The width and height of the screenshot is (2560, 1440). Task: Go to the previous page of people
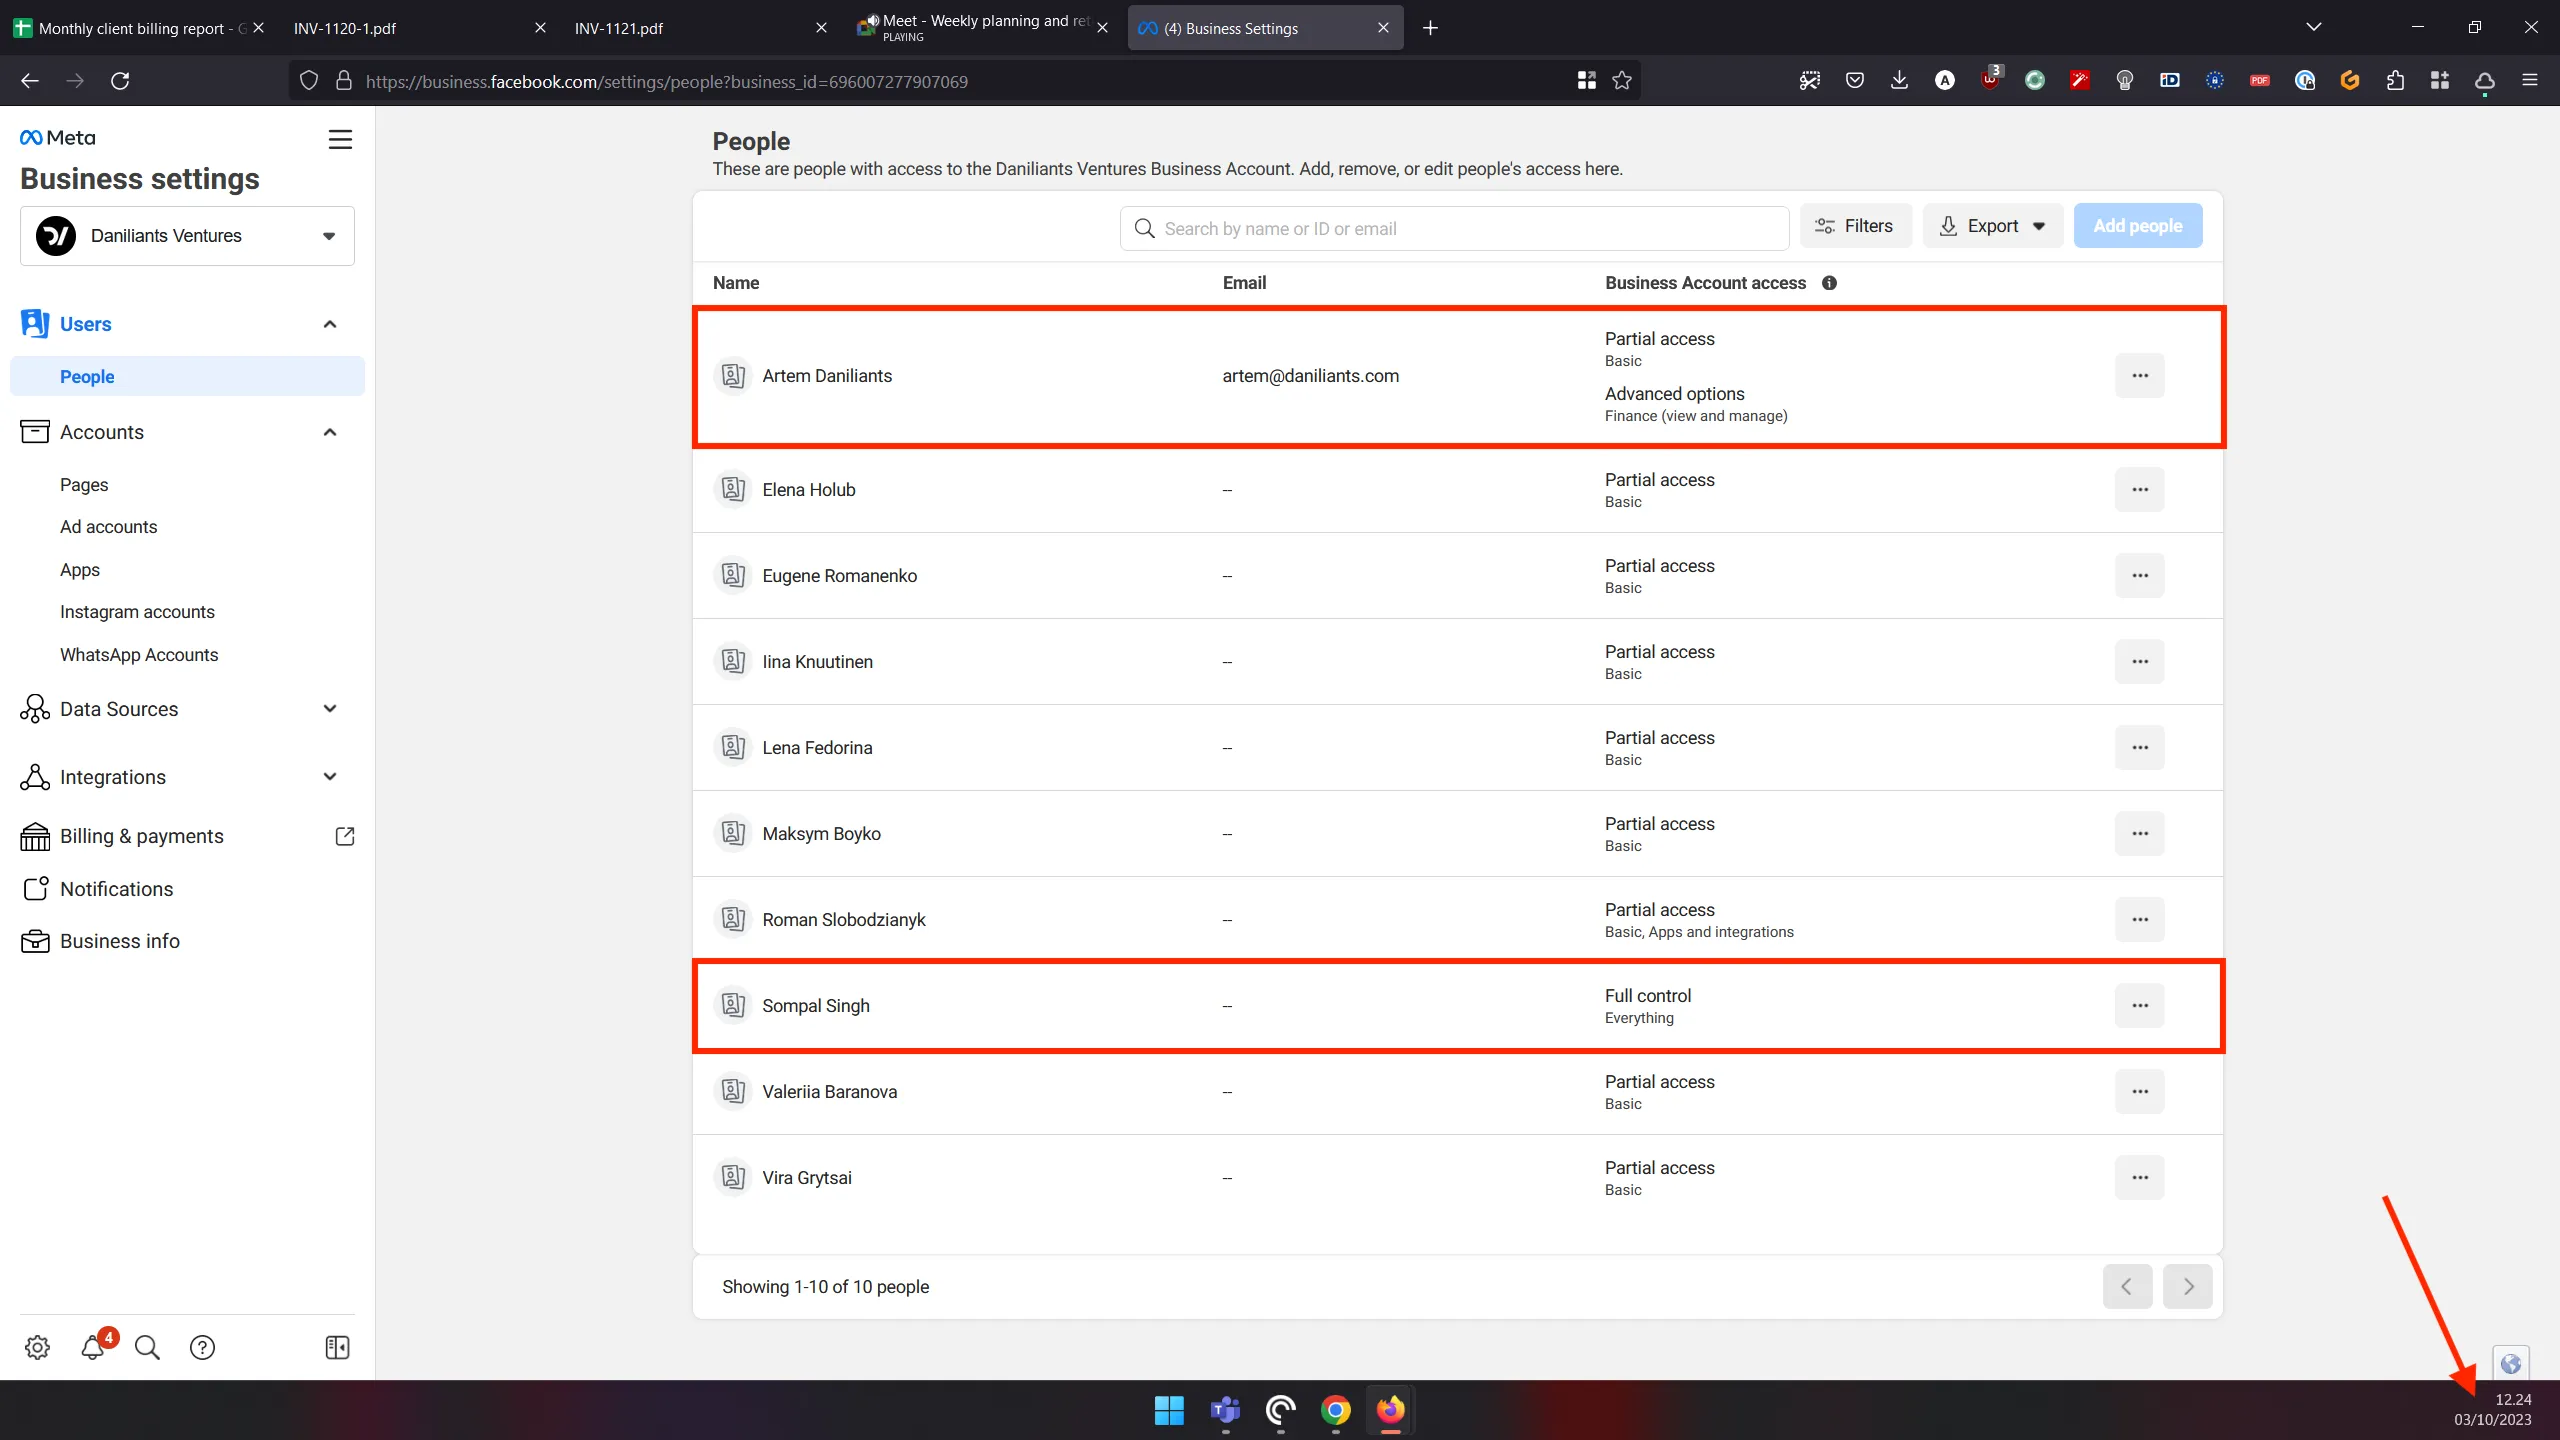[x=2127, y=1287]
